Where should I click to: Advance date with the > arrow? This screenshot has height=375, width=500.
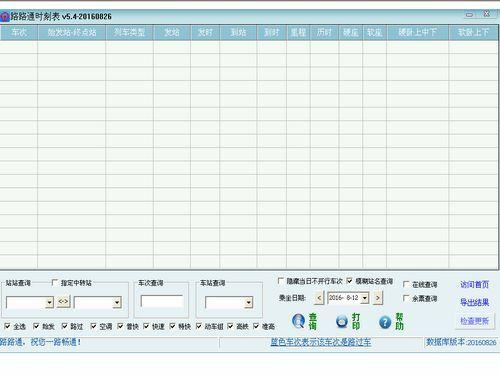click(x=378, y=298)
